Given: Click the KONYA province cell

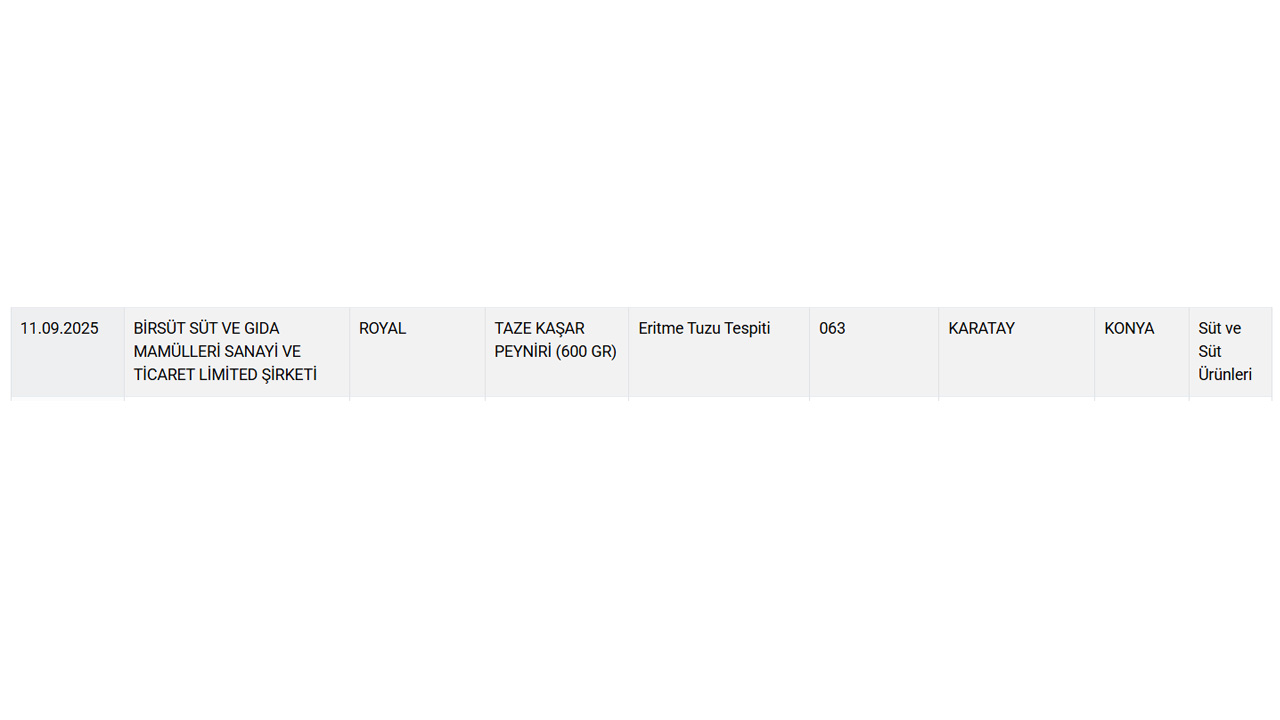Looking at the screenshot, I should (x=1129, y=328).
